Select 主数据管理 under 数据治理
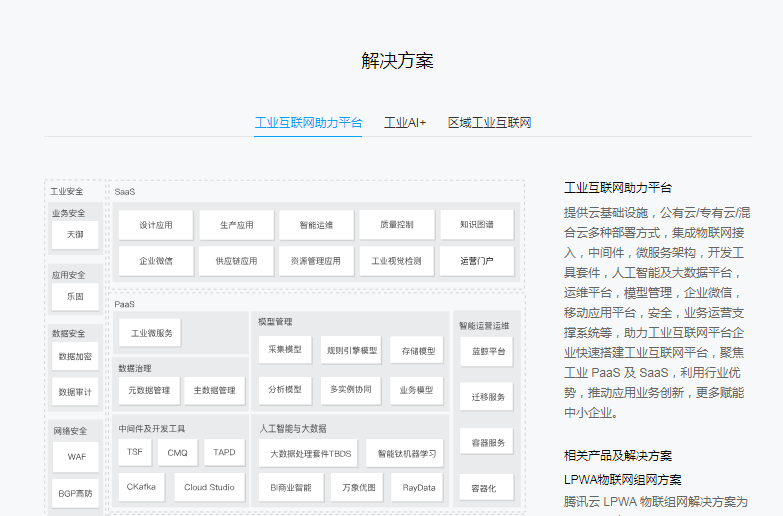783x516 pixels. pyautogui.click(x=215, y=390)
